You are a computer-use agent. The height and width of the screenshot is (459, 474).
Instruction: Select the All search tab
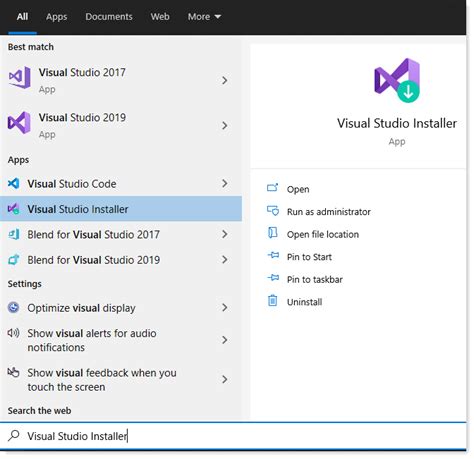pyautogui.click(x=22, y=17)
